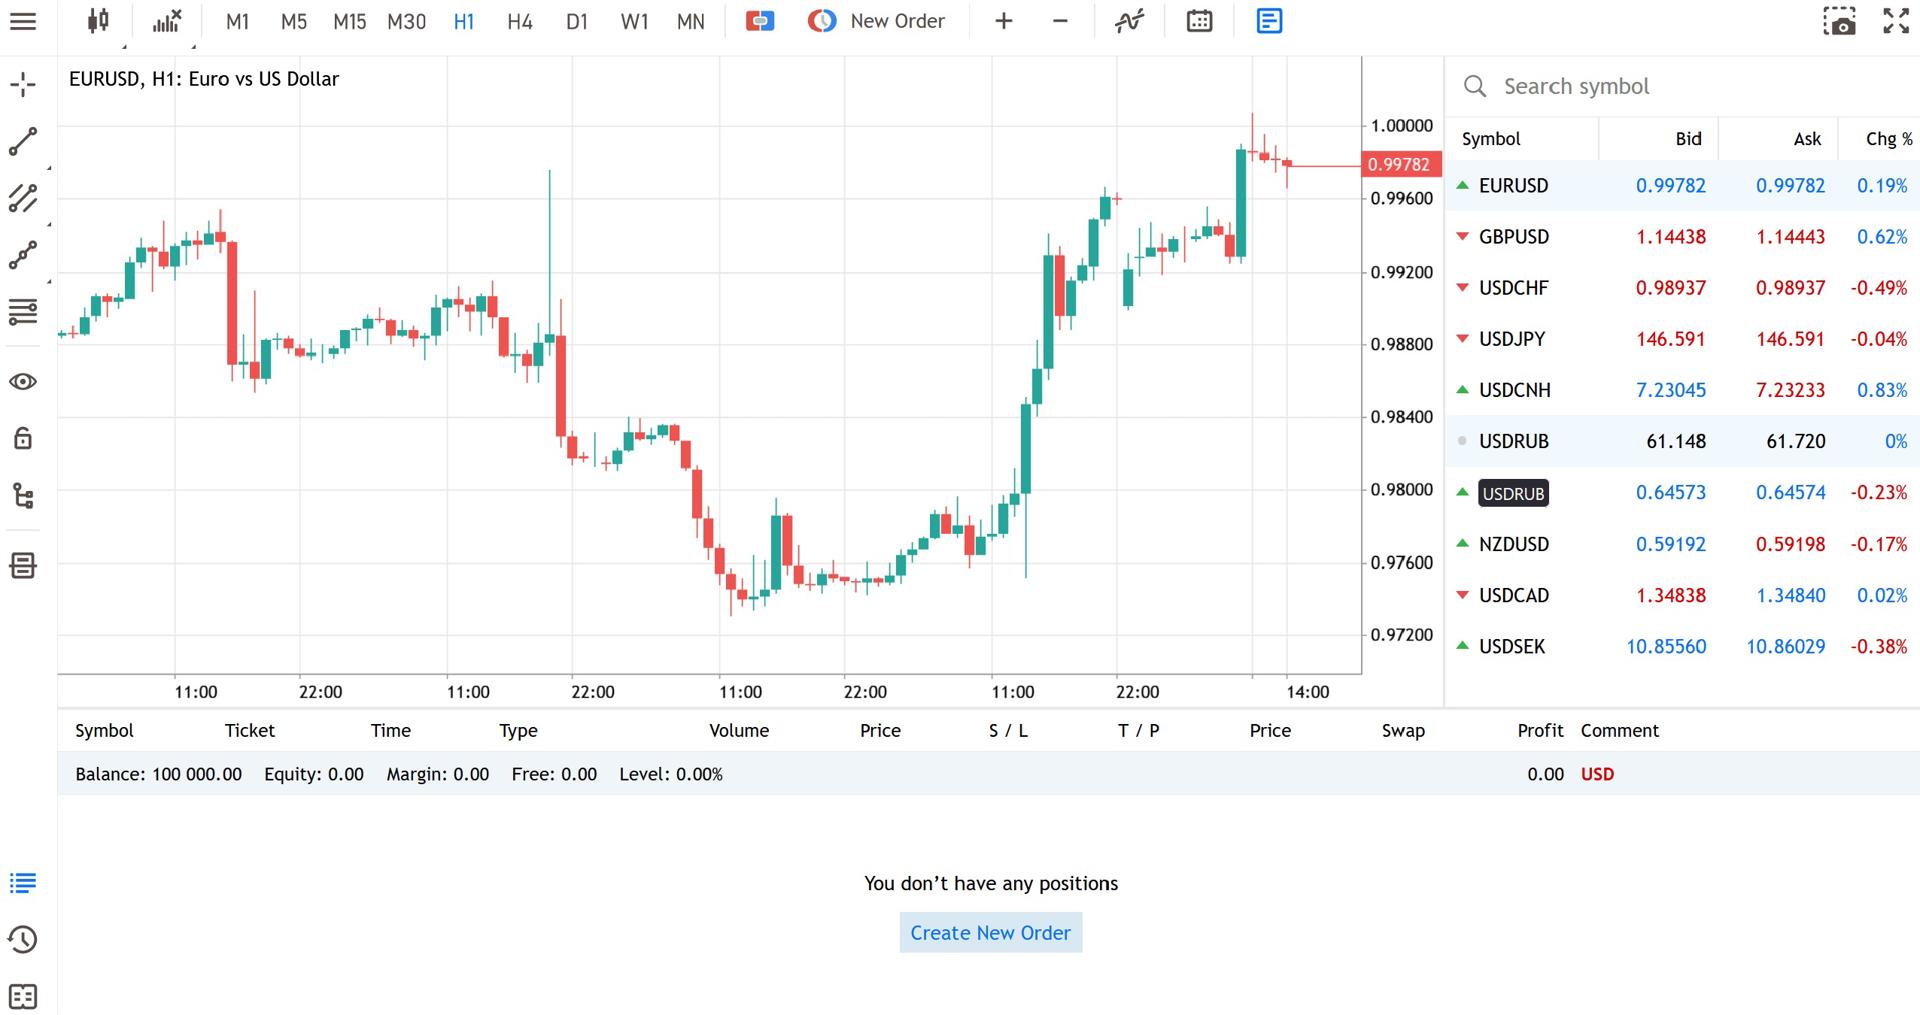This screenshot has width=1920, height=1015.
Task: Click the Create New Order button
Action: [x=989, y=932]
